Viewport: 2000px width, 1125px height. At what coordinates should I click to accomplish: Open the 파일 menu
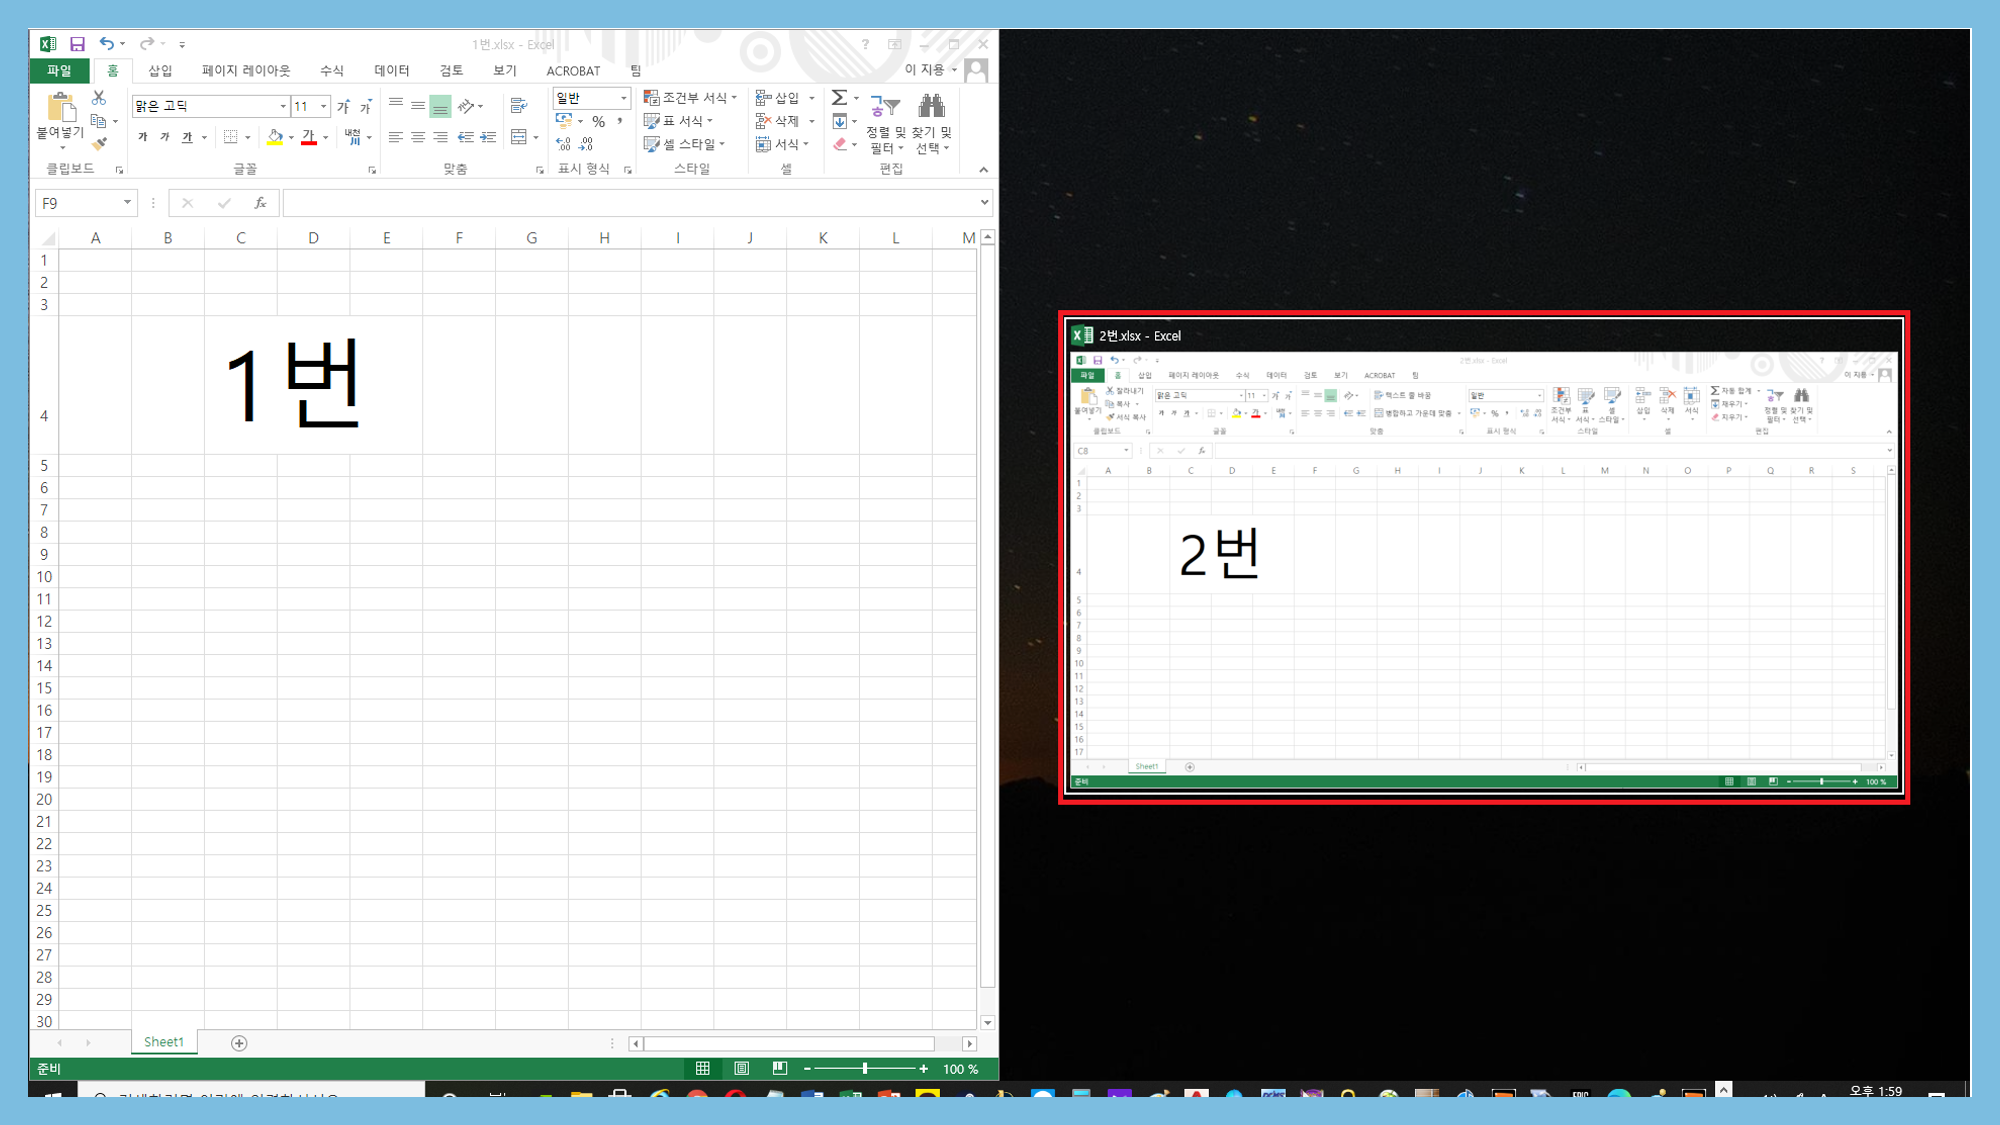coord(59,71)
